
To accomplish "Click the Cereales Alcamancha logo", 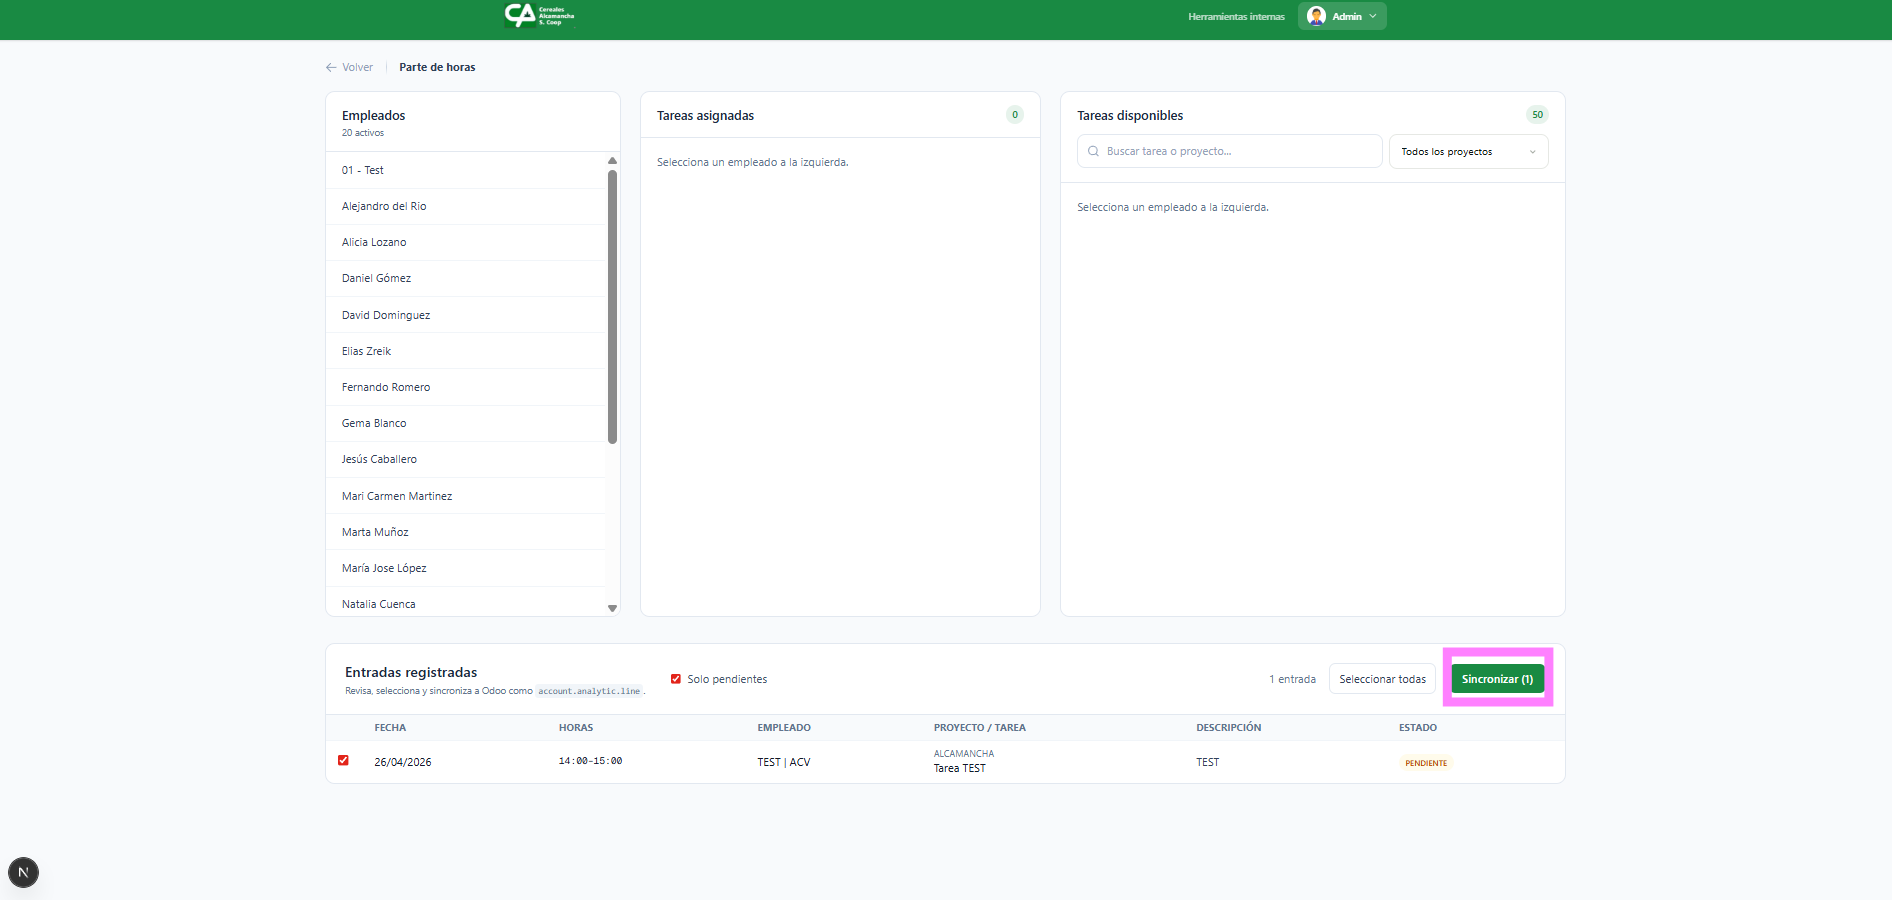I will pyautogui.click(x=539, y=15).
